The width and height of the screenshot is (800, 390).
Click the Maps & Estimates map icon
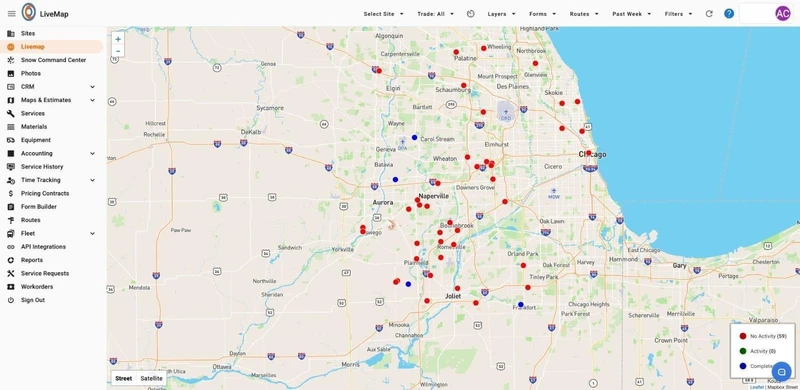coord(11,100)
